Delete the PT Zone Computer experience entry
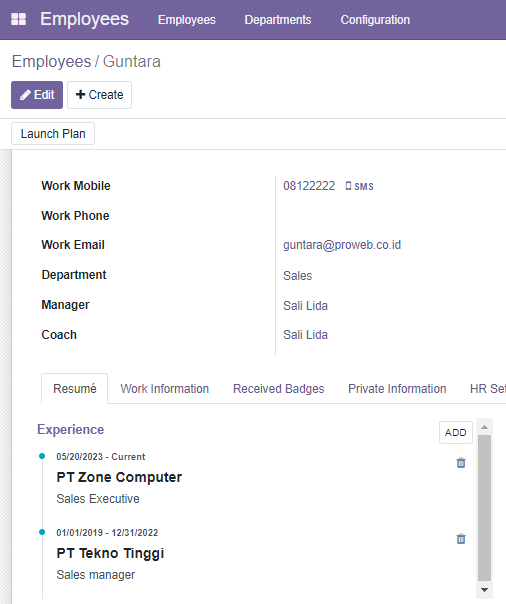Image resolution: width=506 pixels, height=604 pixels. 461,463
